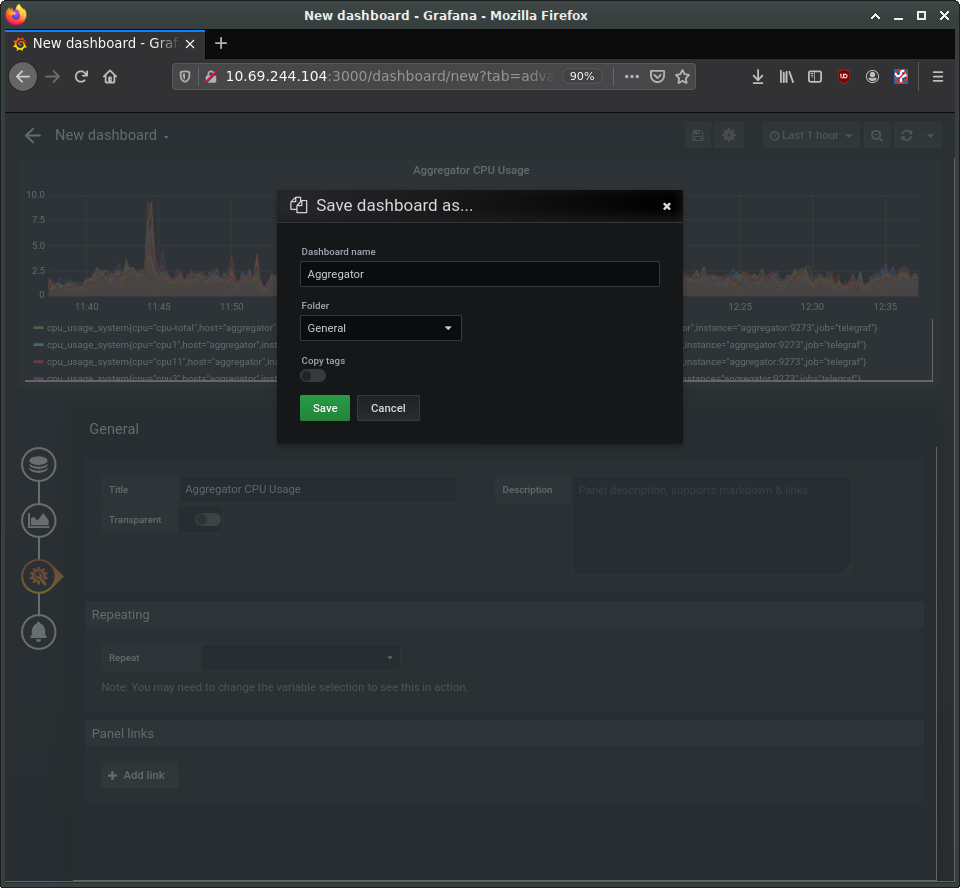Click the insecure connection lock icon
This screenshot has height=888, width=960.
coord(211,77)
